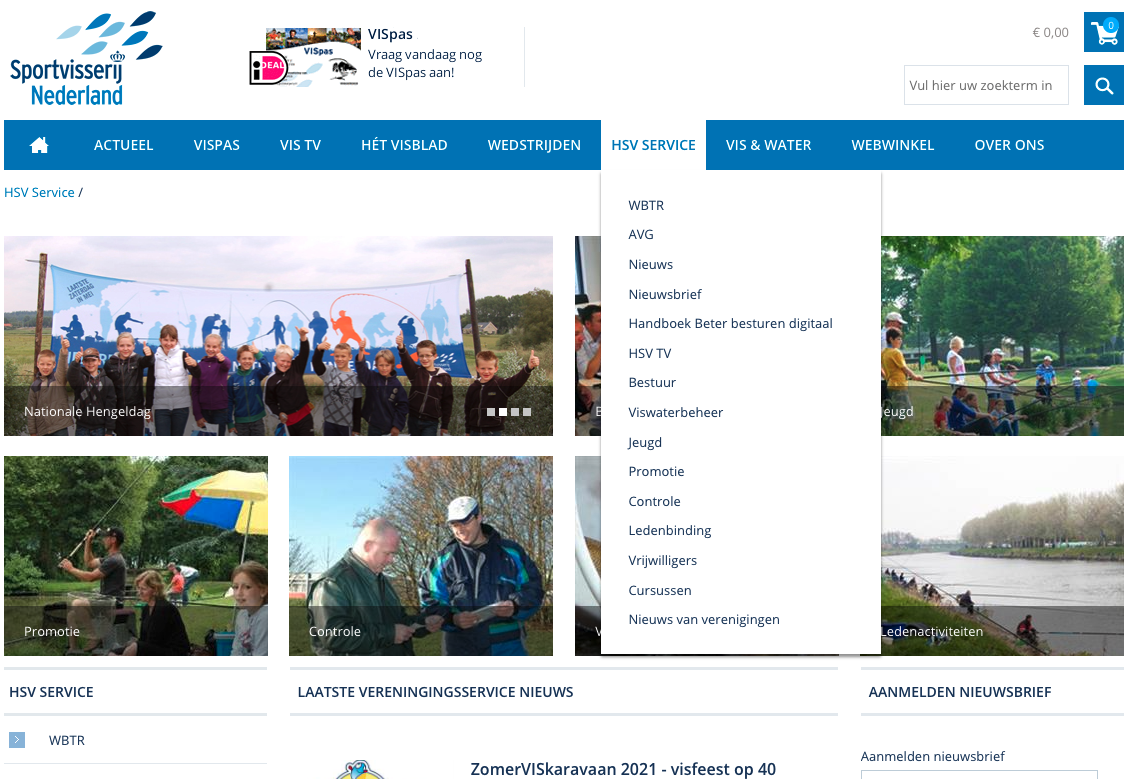Open the ZomerVISkaravaan 2021 news article

(622, 769)
